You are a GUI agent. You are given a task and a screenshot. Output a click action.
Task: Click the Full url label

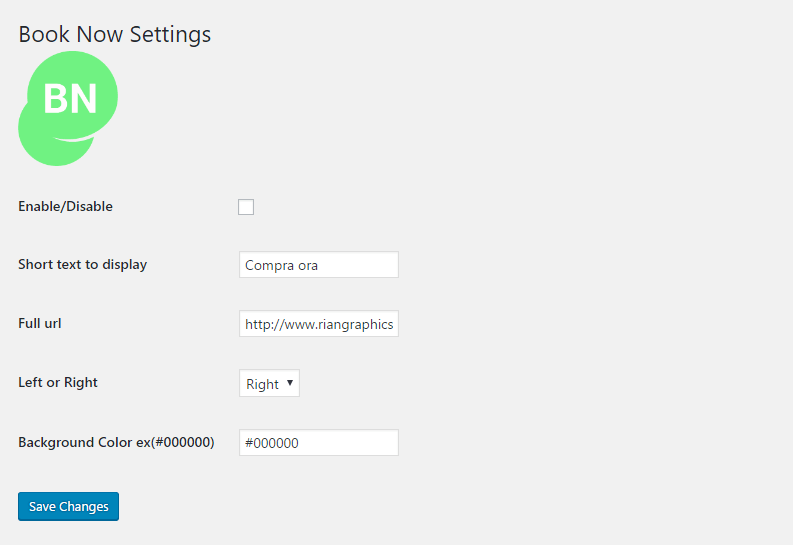click(39, 323)
